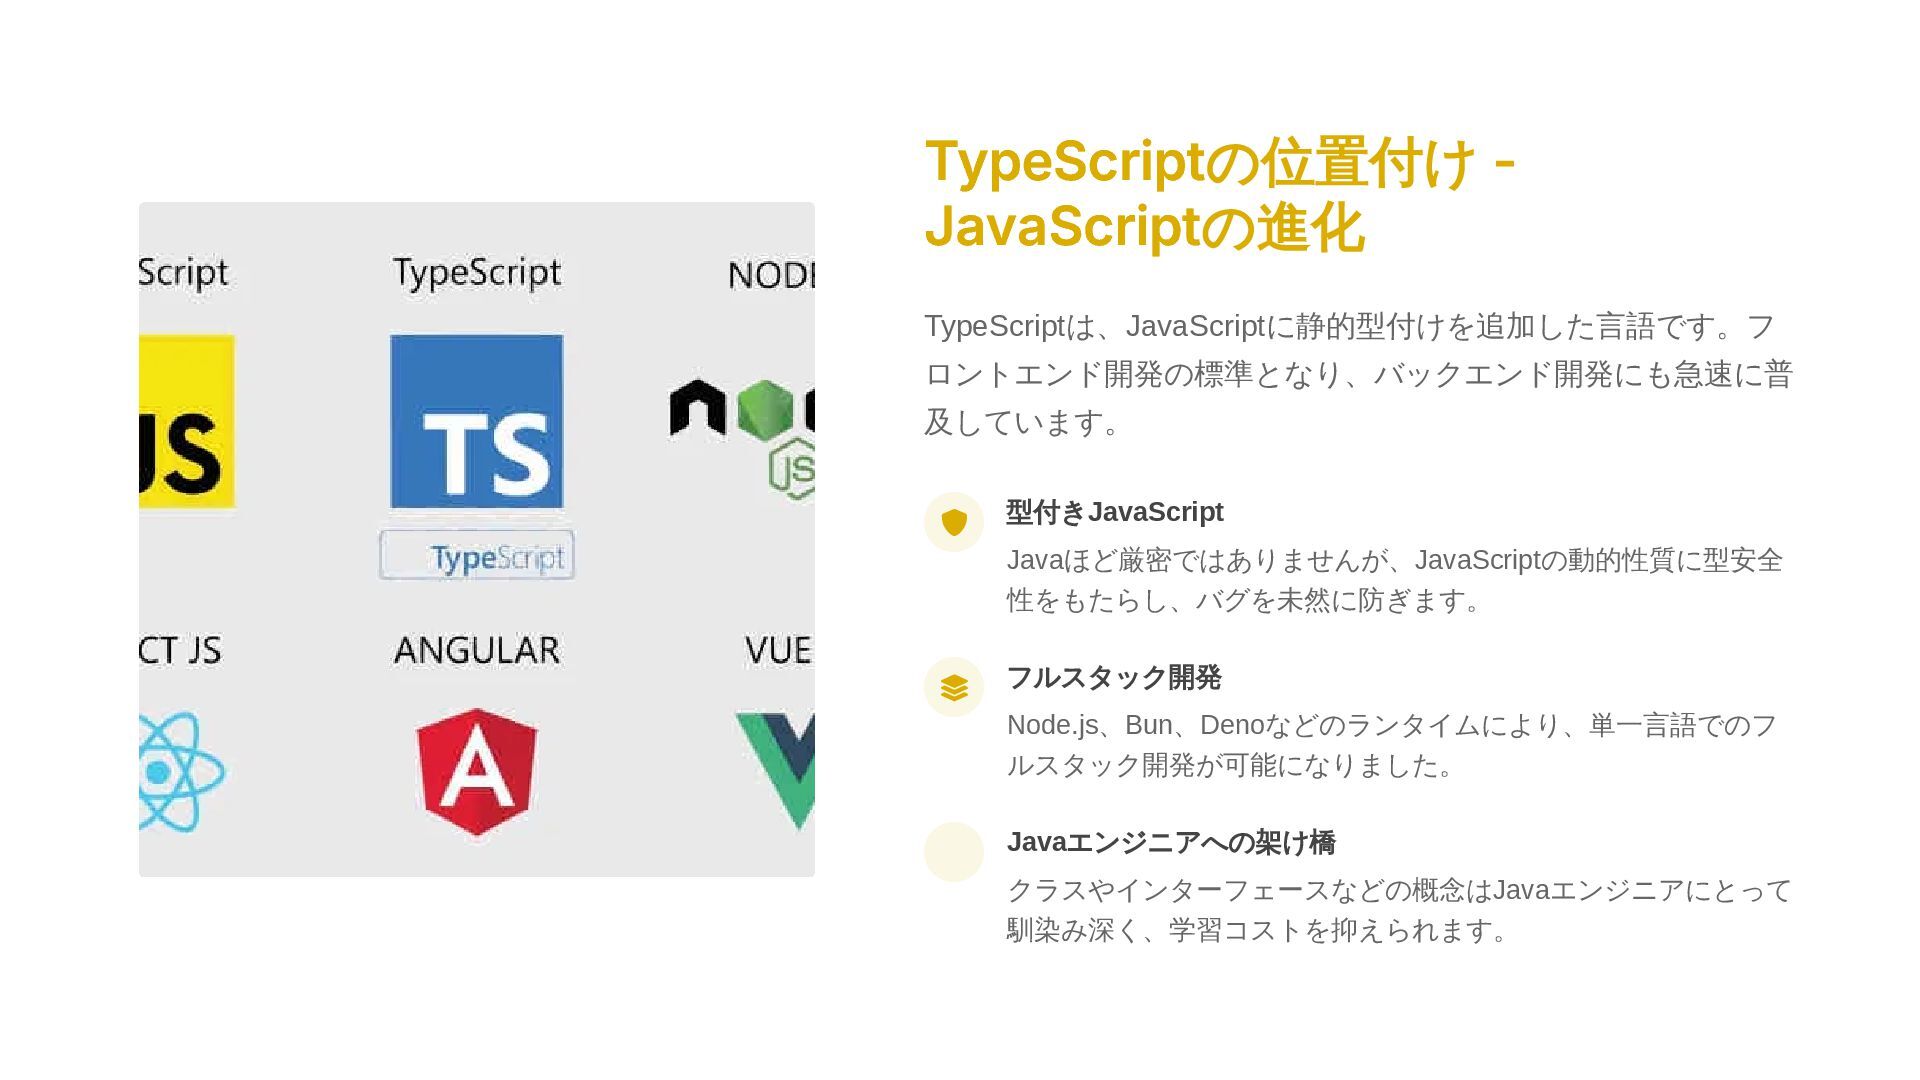Click the stacked layers icon
Screen dimensions: 1920x1080
(x=954, y=687)
